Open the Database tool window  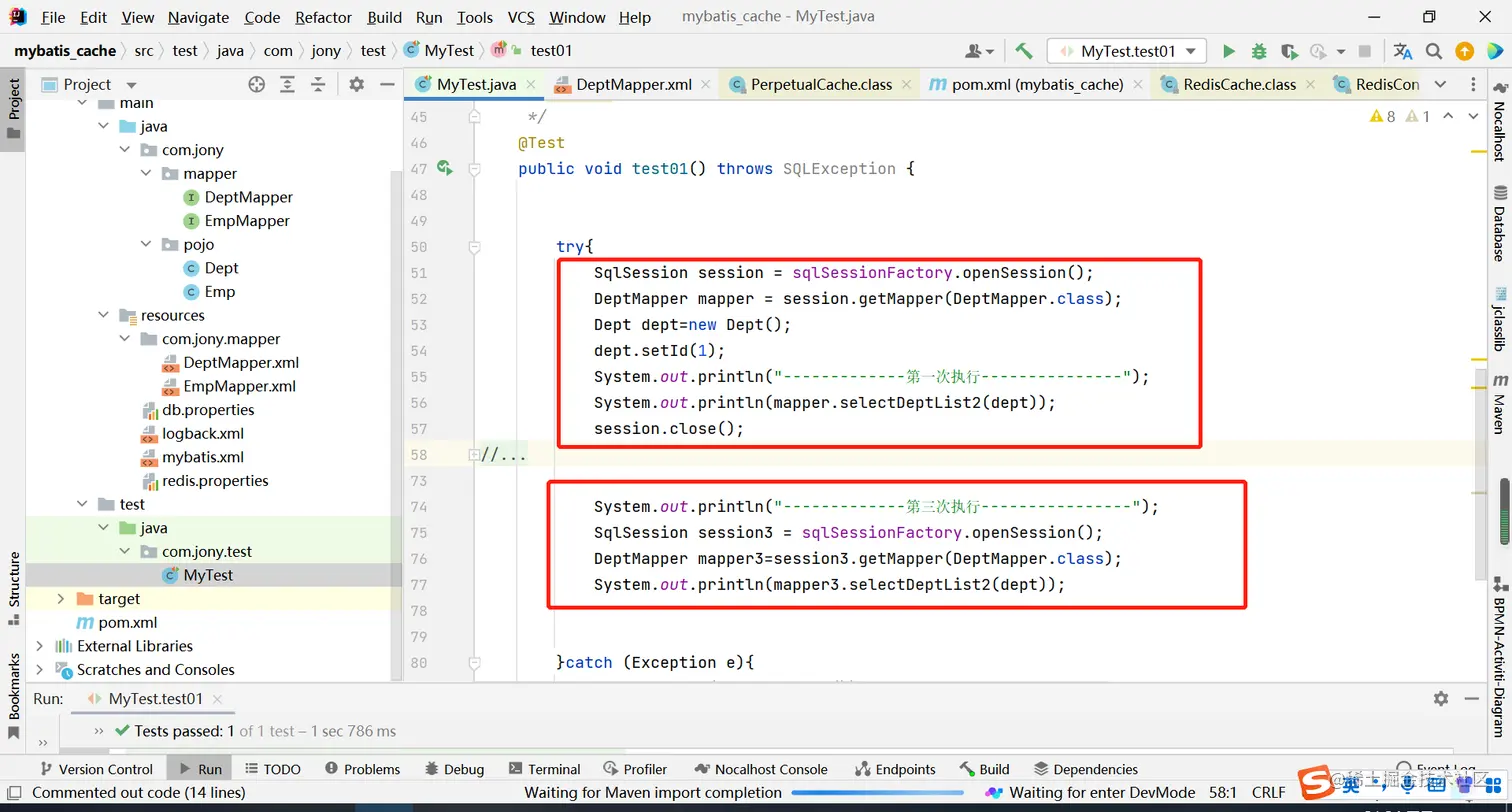1499,225
